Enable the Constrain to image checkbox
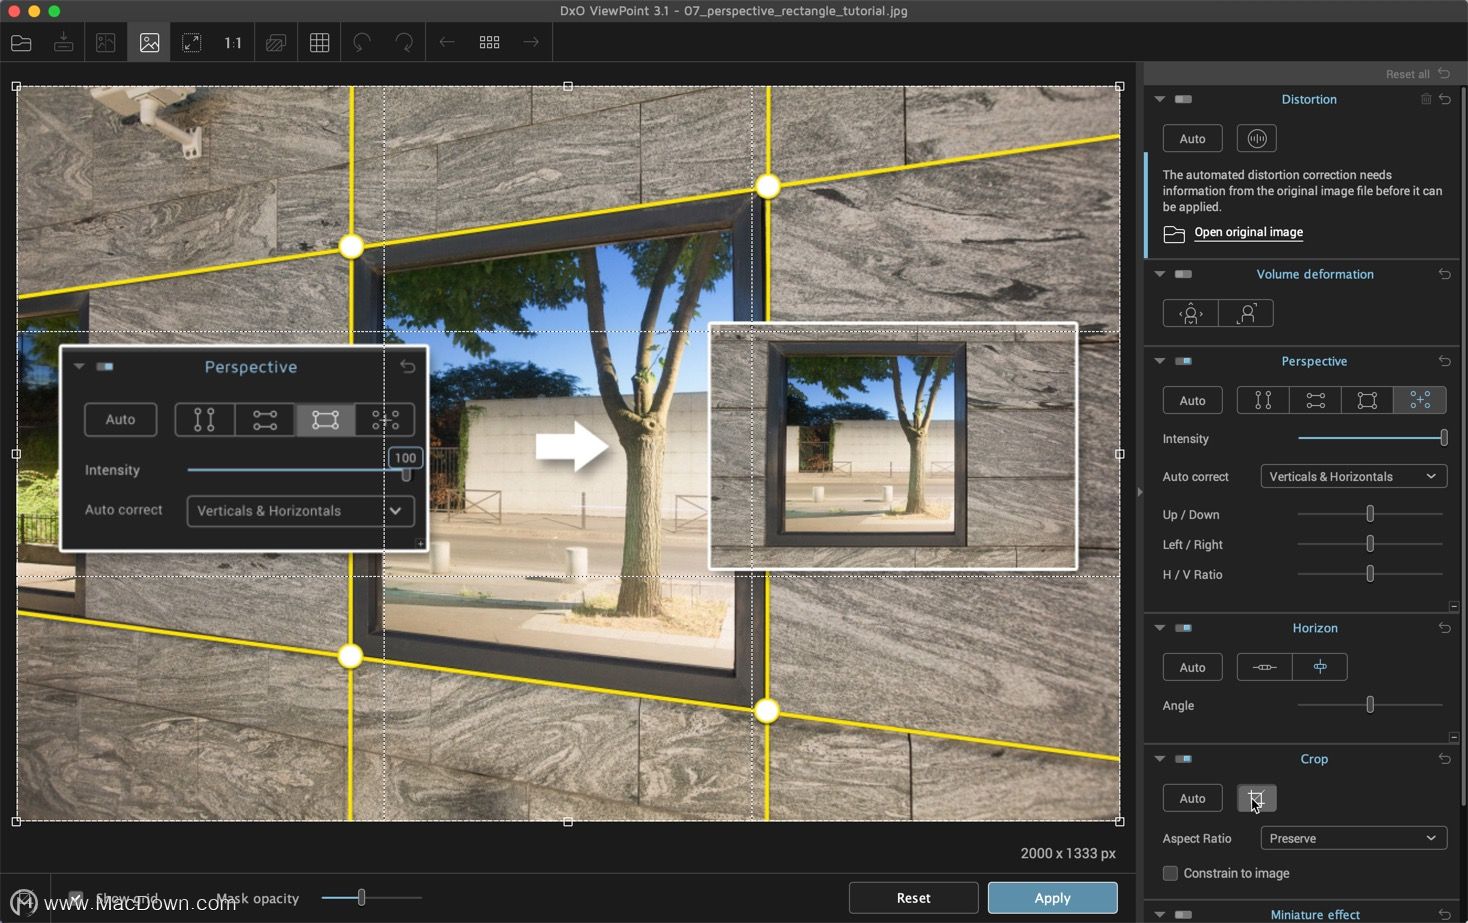This screenshot has width=1468, height=923. point(1170,873)
